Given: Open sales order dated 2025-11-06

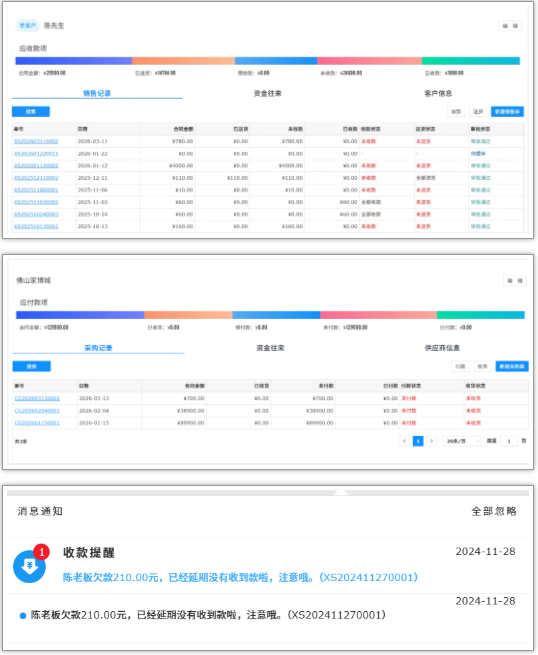Looking at the screenshot, I should [x=36, y=190].
